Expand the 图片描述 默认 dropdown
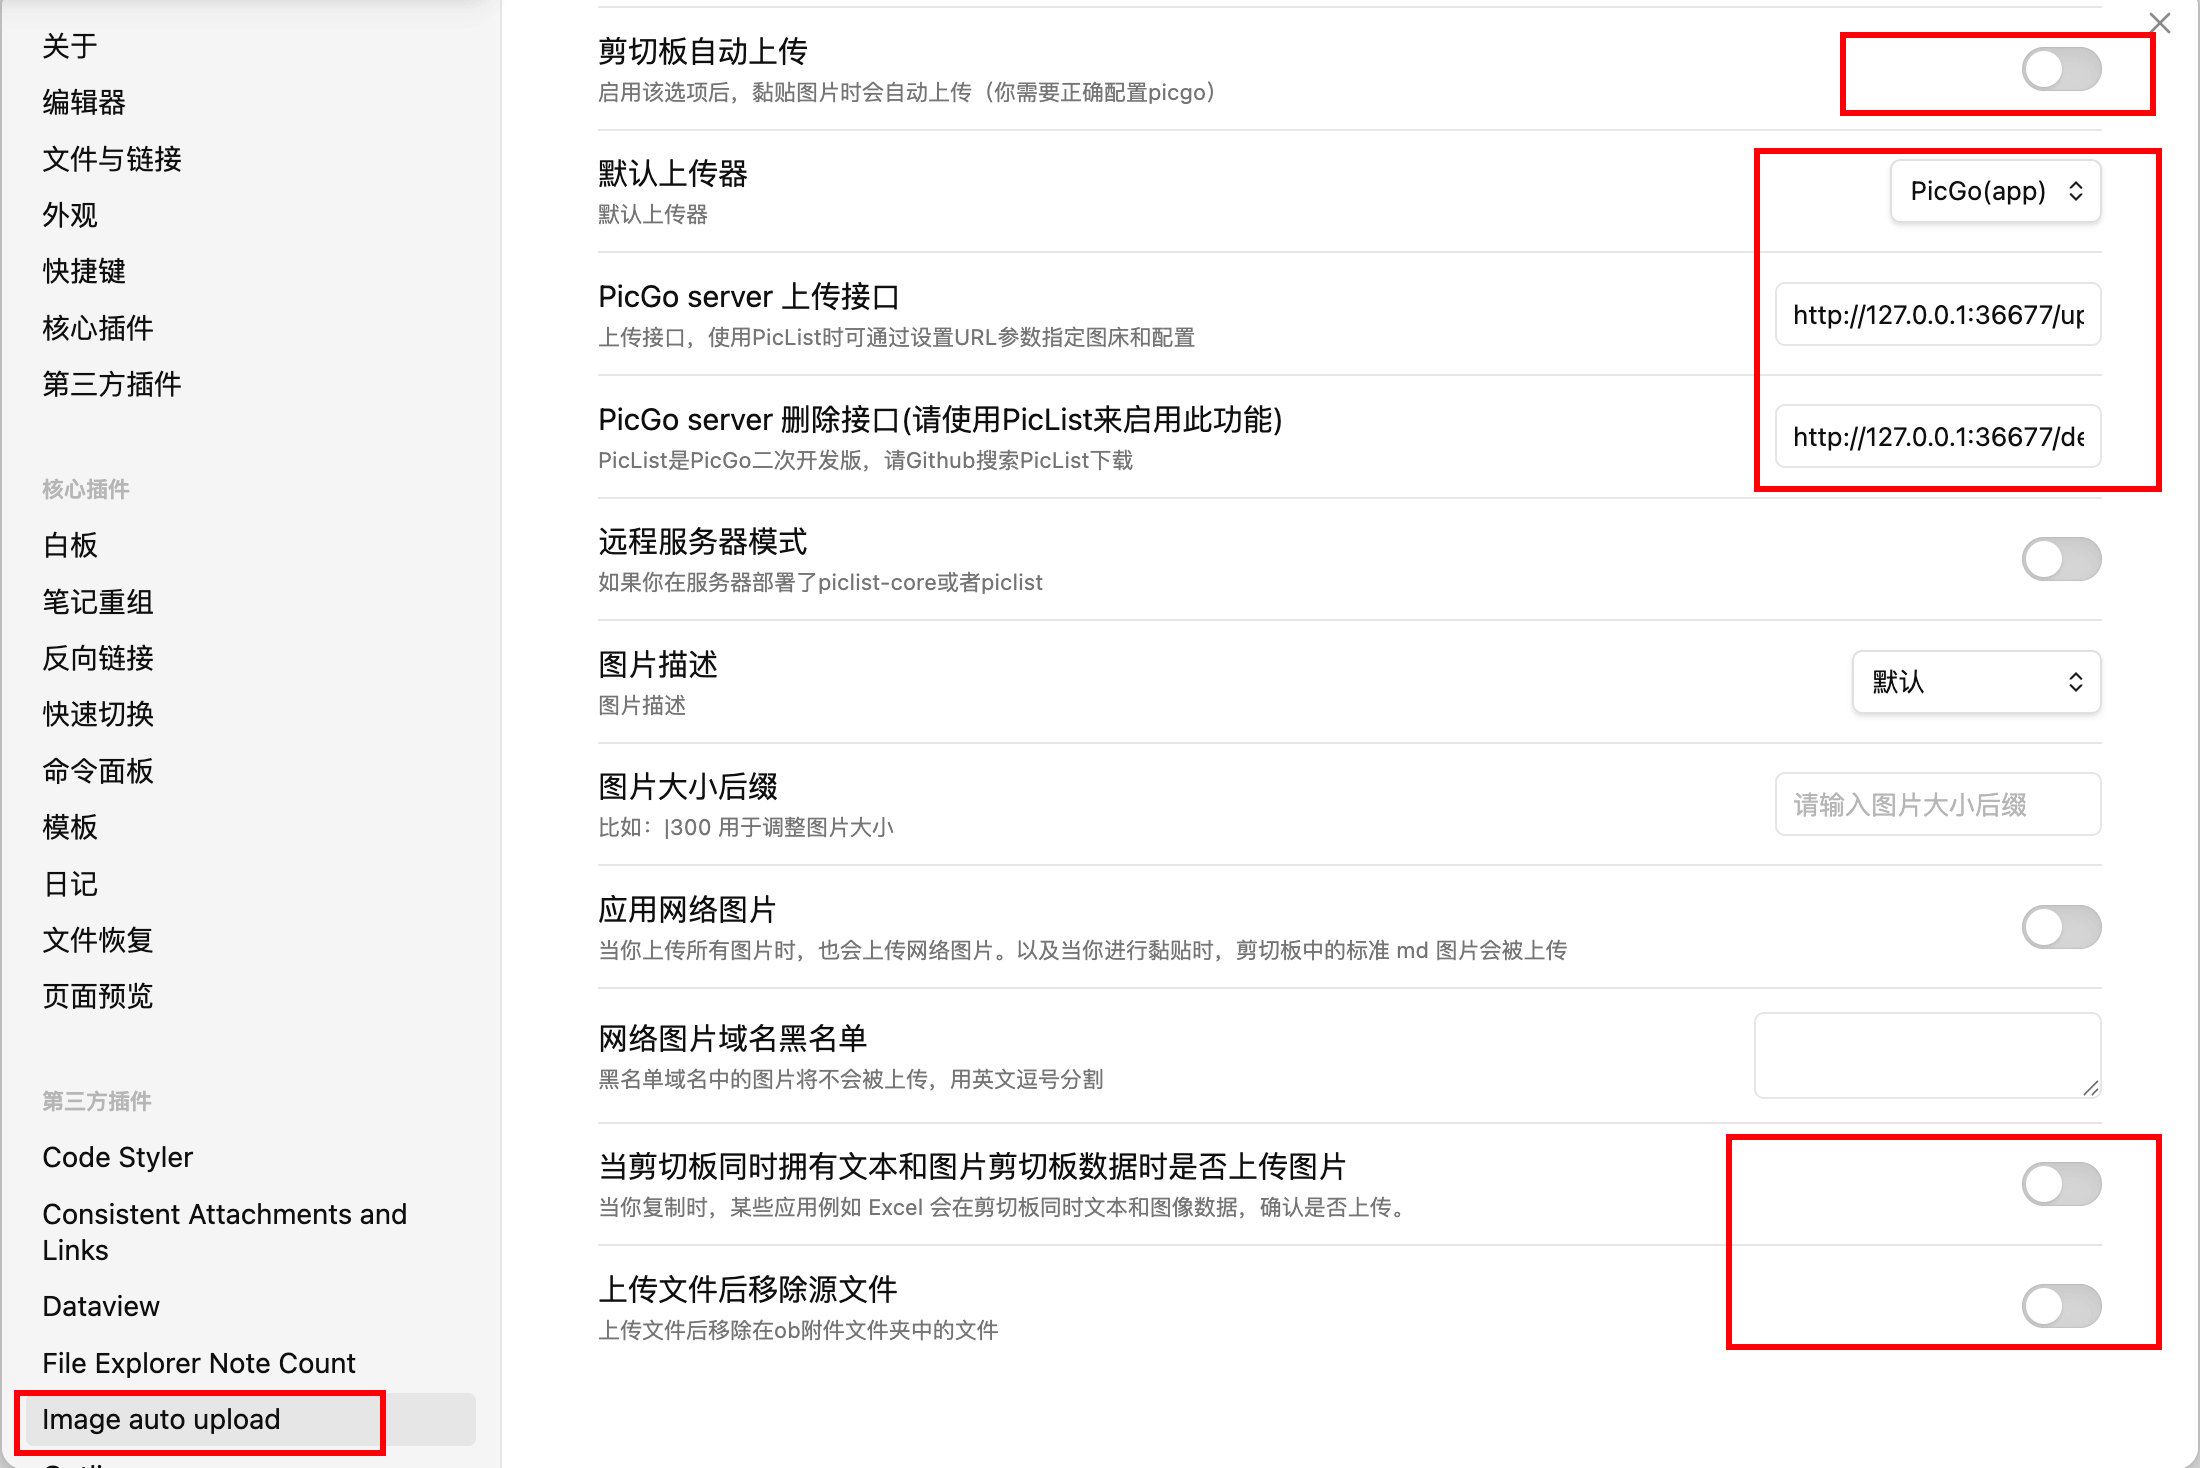Screen dimensions: 2200x1468 (1976, 682)
